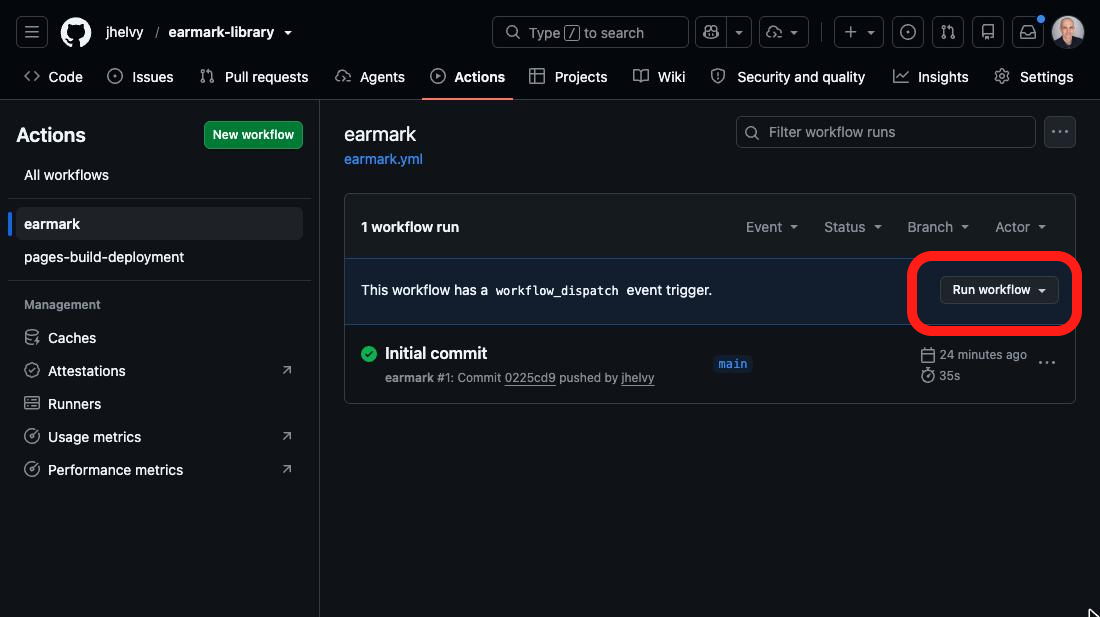Switch to the Agents tab
1100x617 pixels.
pyautogui.click(x=370, y=76)
